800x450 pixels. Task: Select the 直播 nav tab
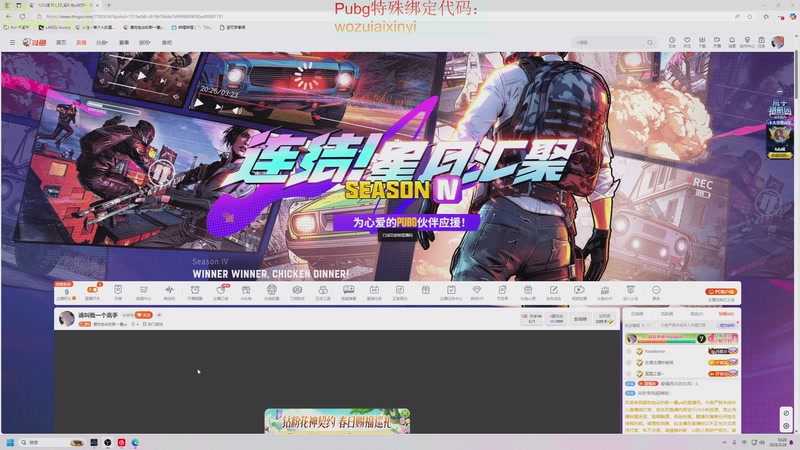(81, 42)
